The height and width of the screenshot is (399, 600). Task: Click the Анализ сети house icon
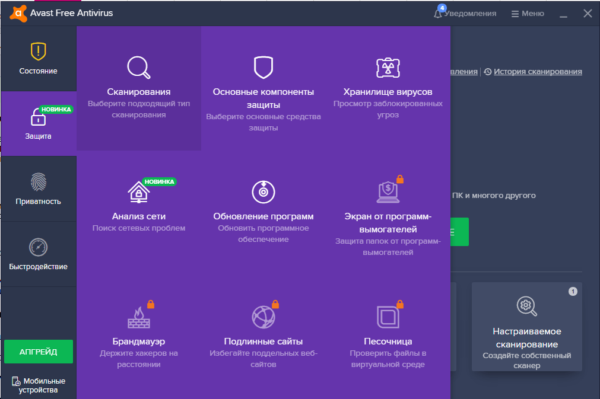139,192
